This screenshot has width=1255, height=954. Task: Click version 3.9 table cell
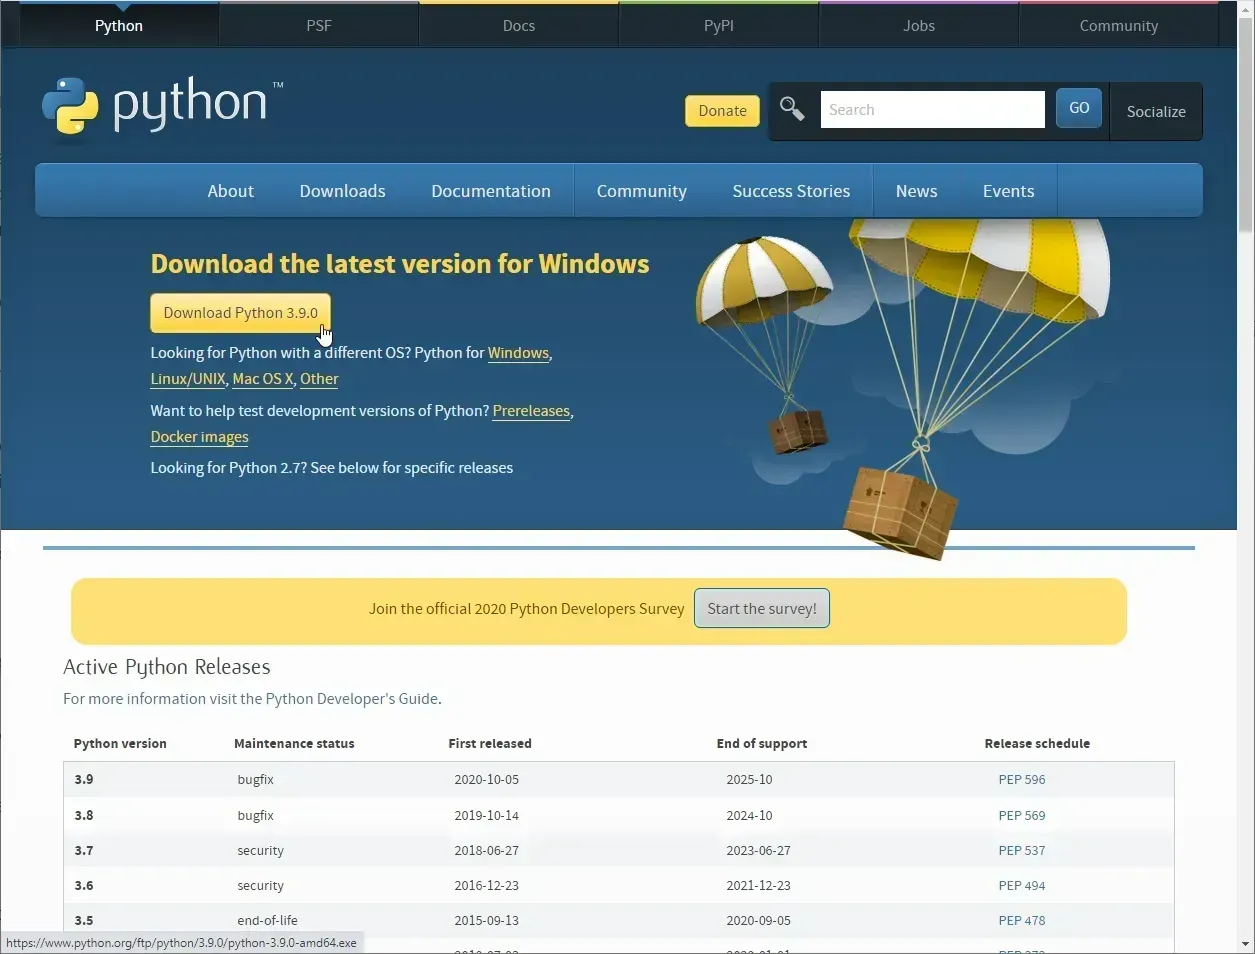point(84,780)
